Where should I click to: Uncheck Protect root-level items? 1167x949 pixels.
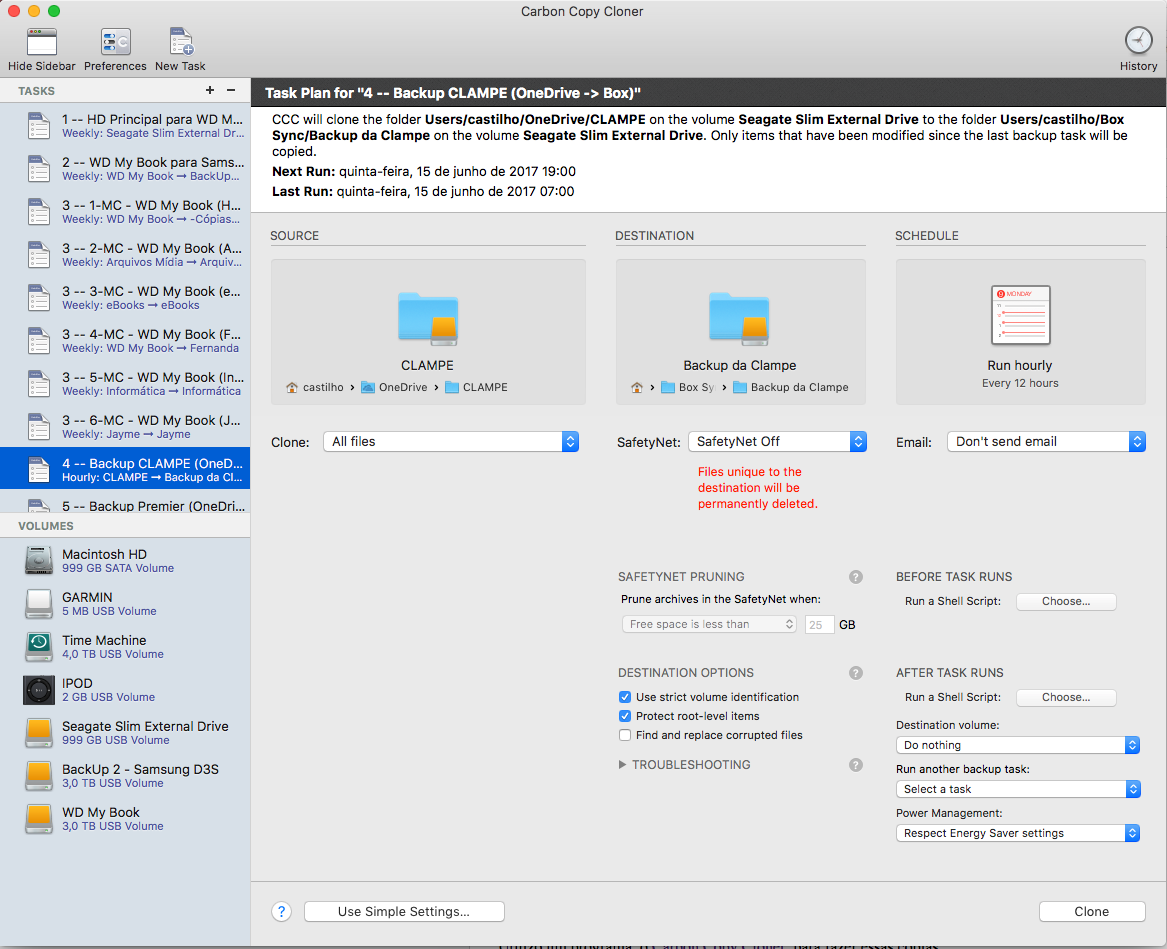pyautogui.click(x=625, y=716)
